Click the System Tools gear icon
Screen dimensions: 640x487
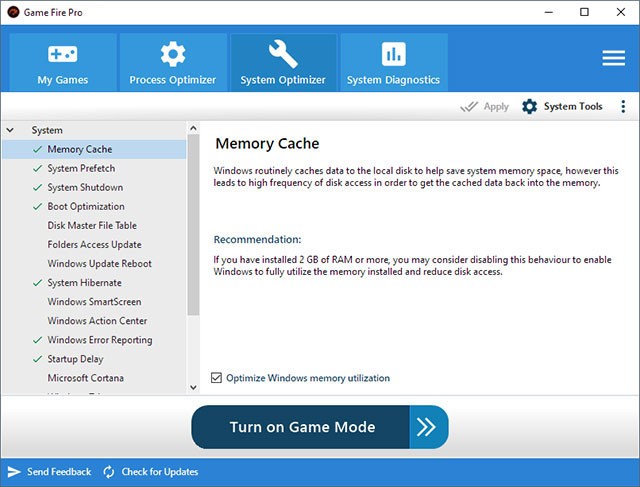(x=530, y=107)
